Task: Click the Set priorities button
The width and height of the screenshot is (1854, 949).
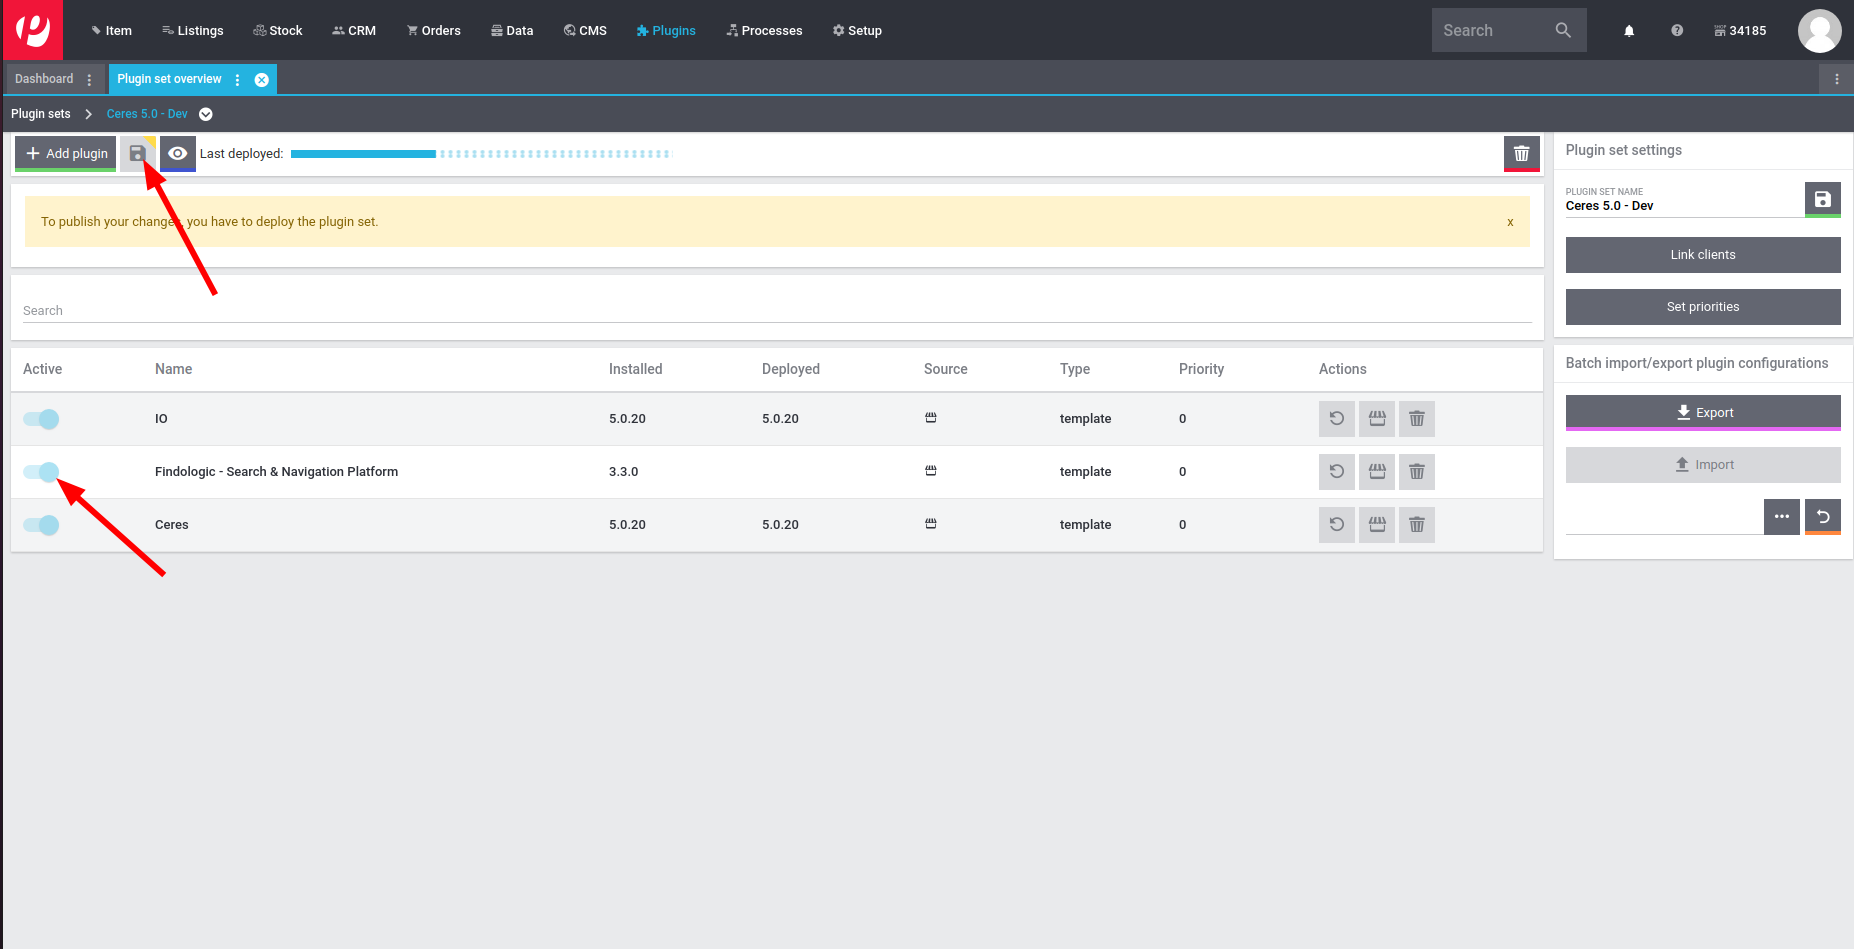Action: click(x=1703, y=307)
